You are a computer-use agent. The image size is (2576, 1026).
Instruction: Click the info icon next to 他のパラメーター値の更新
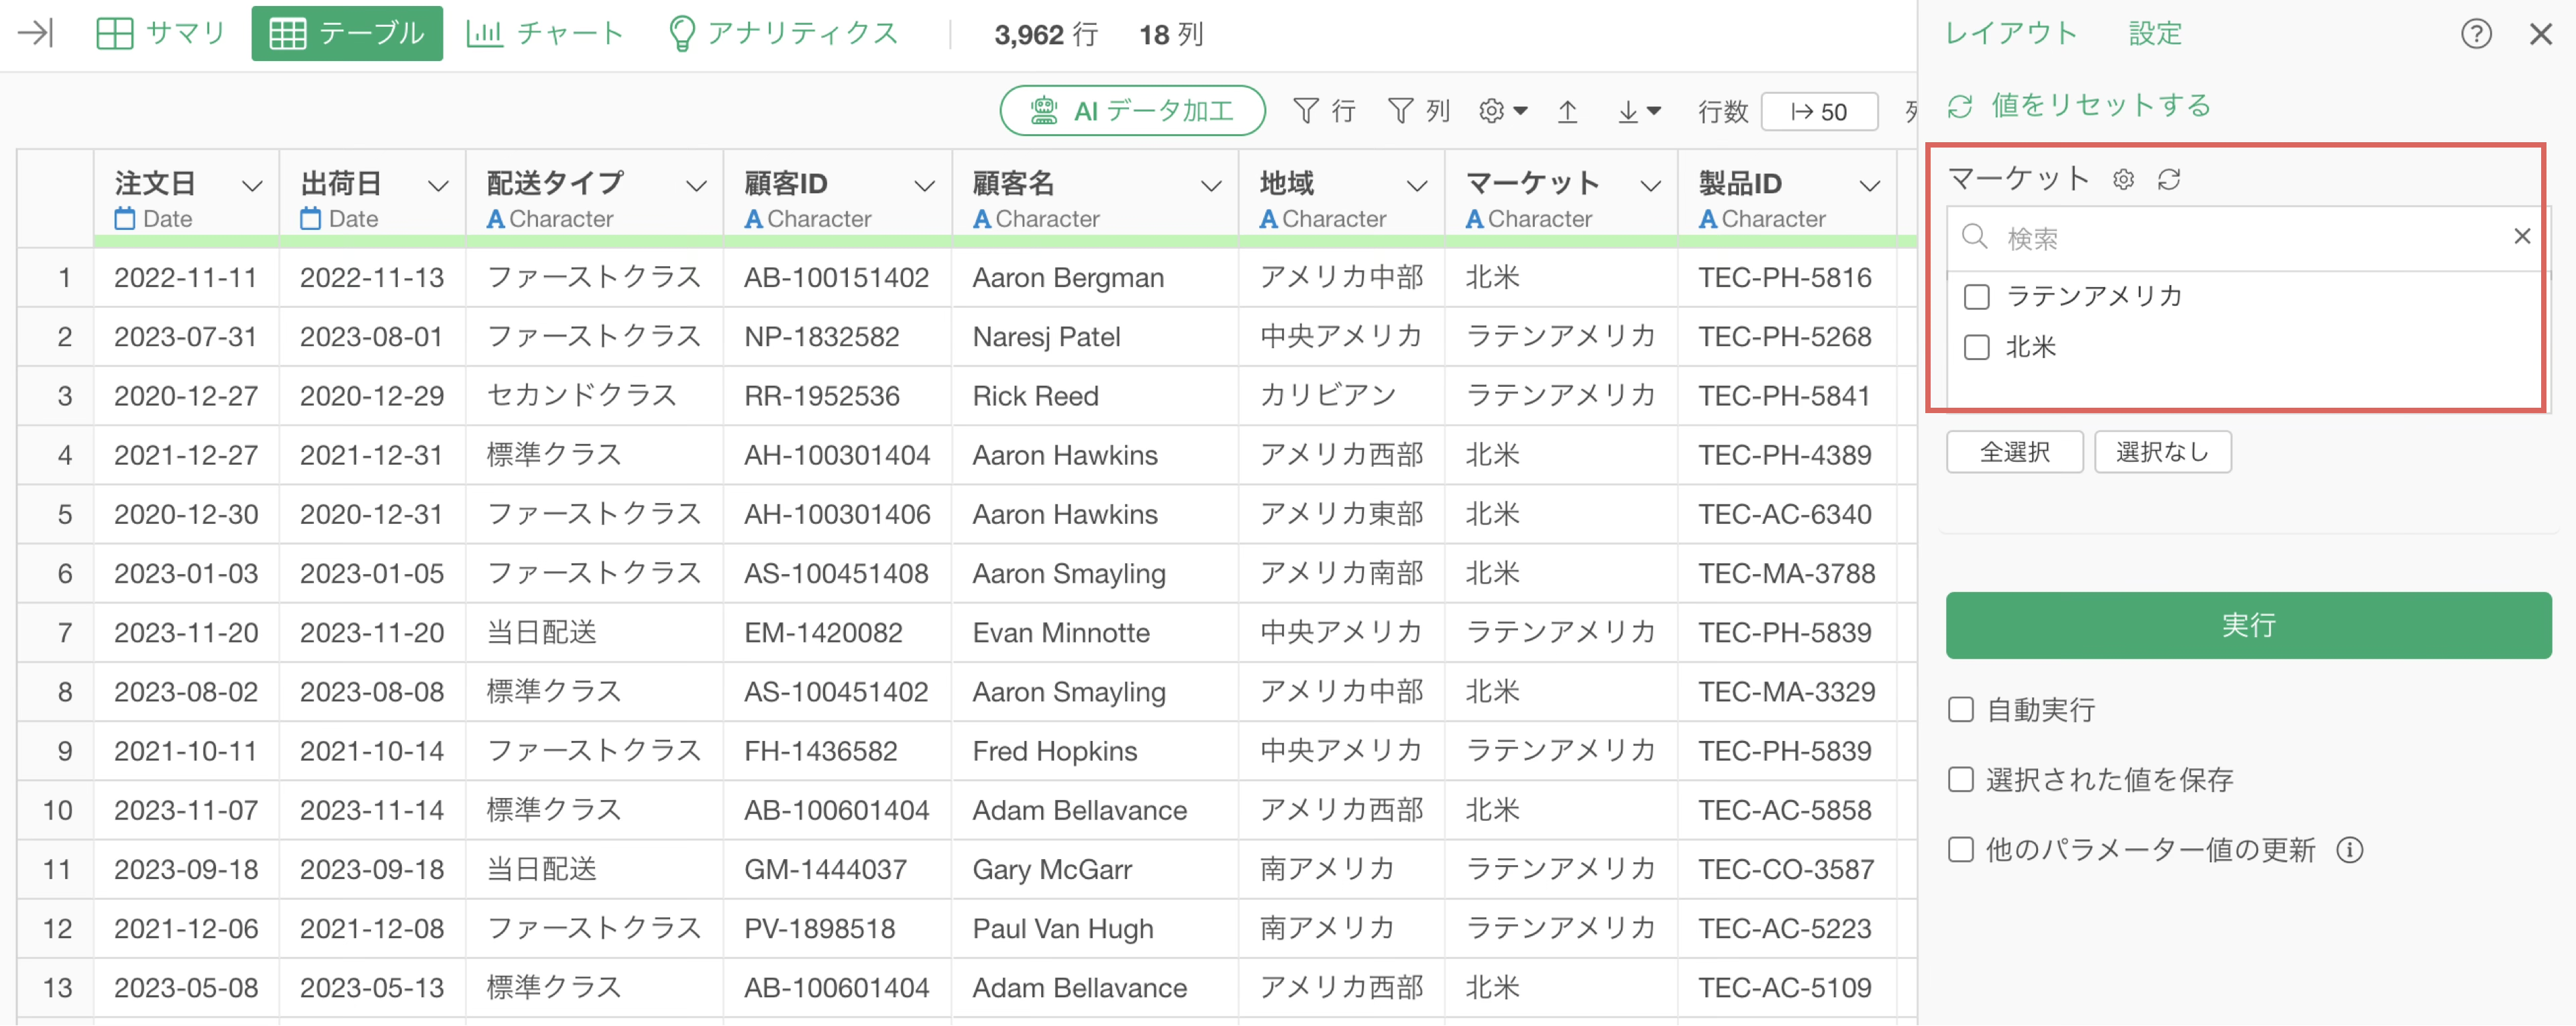(2349, 850)
